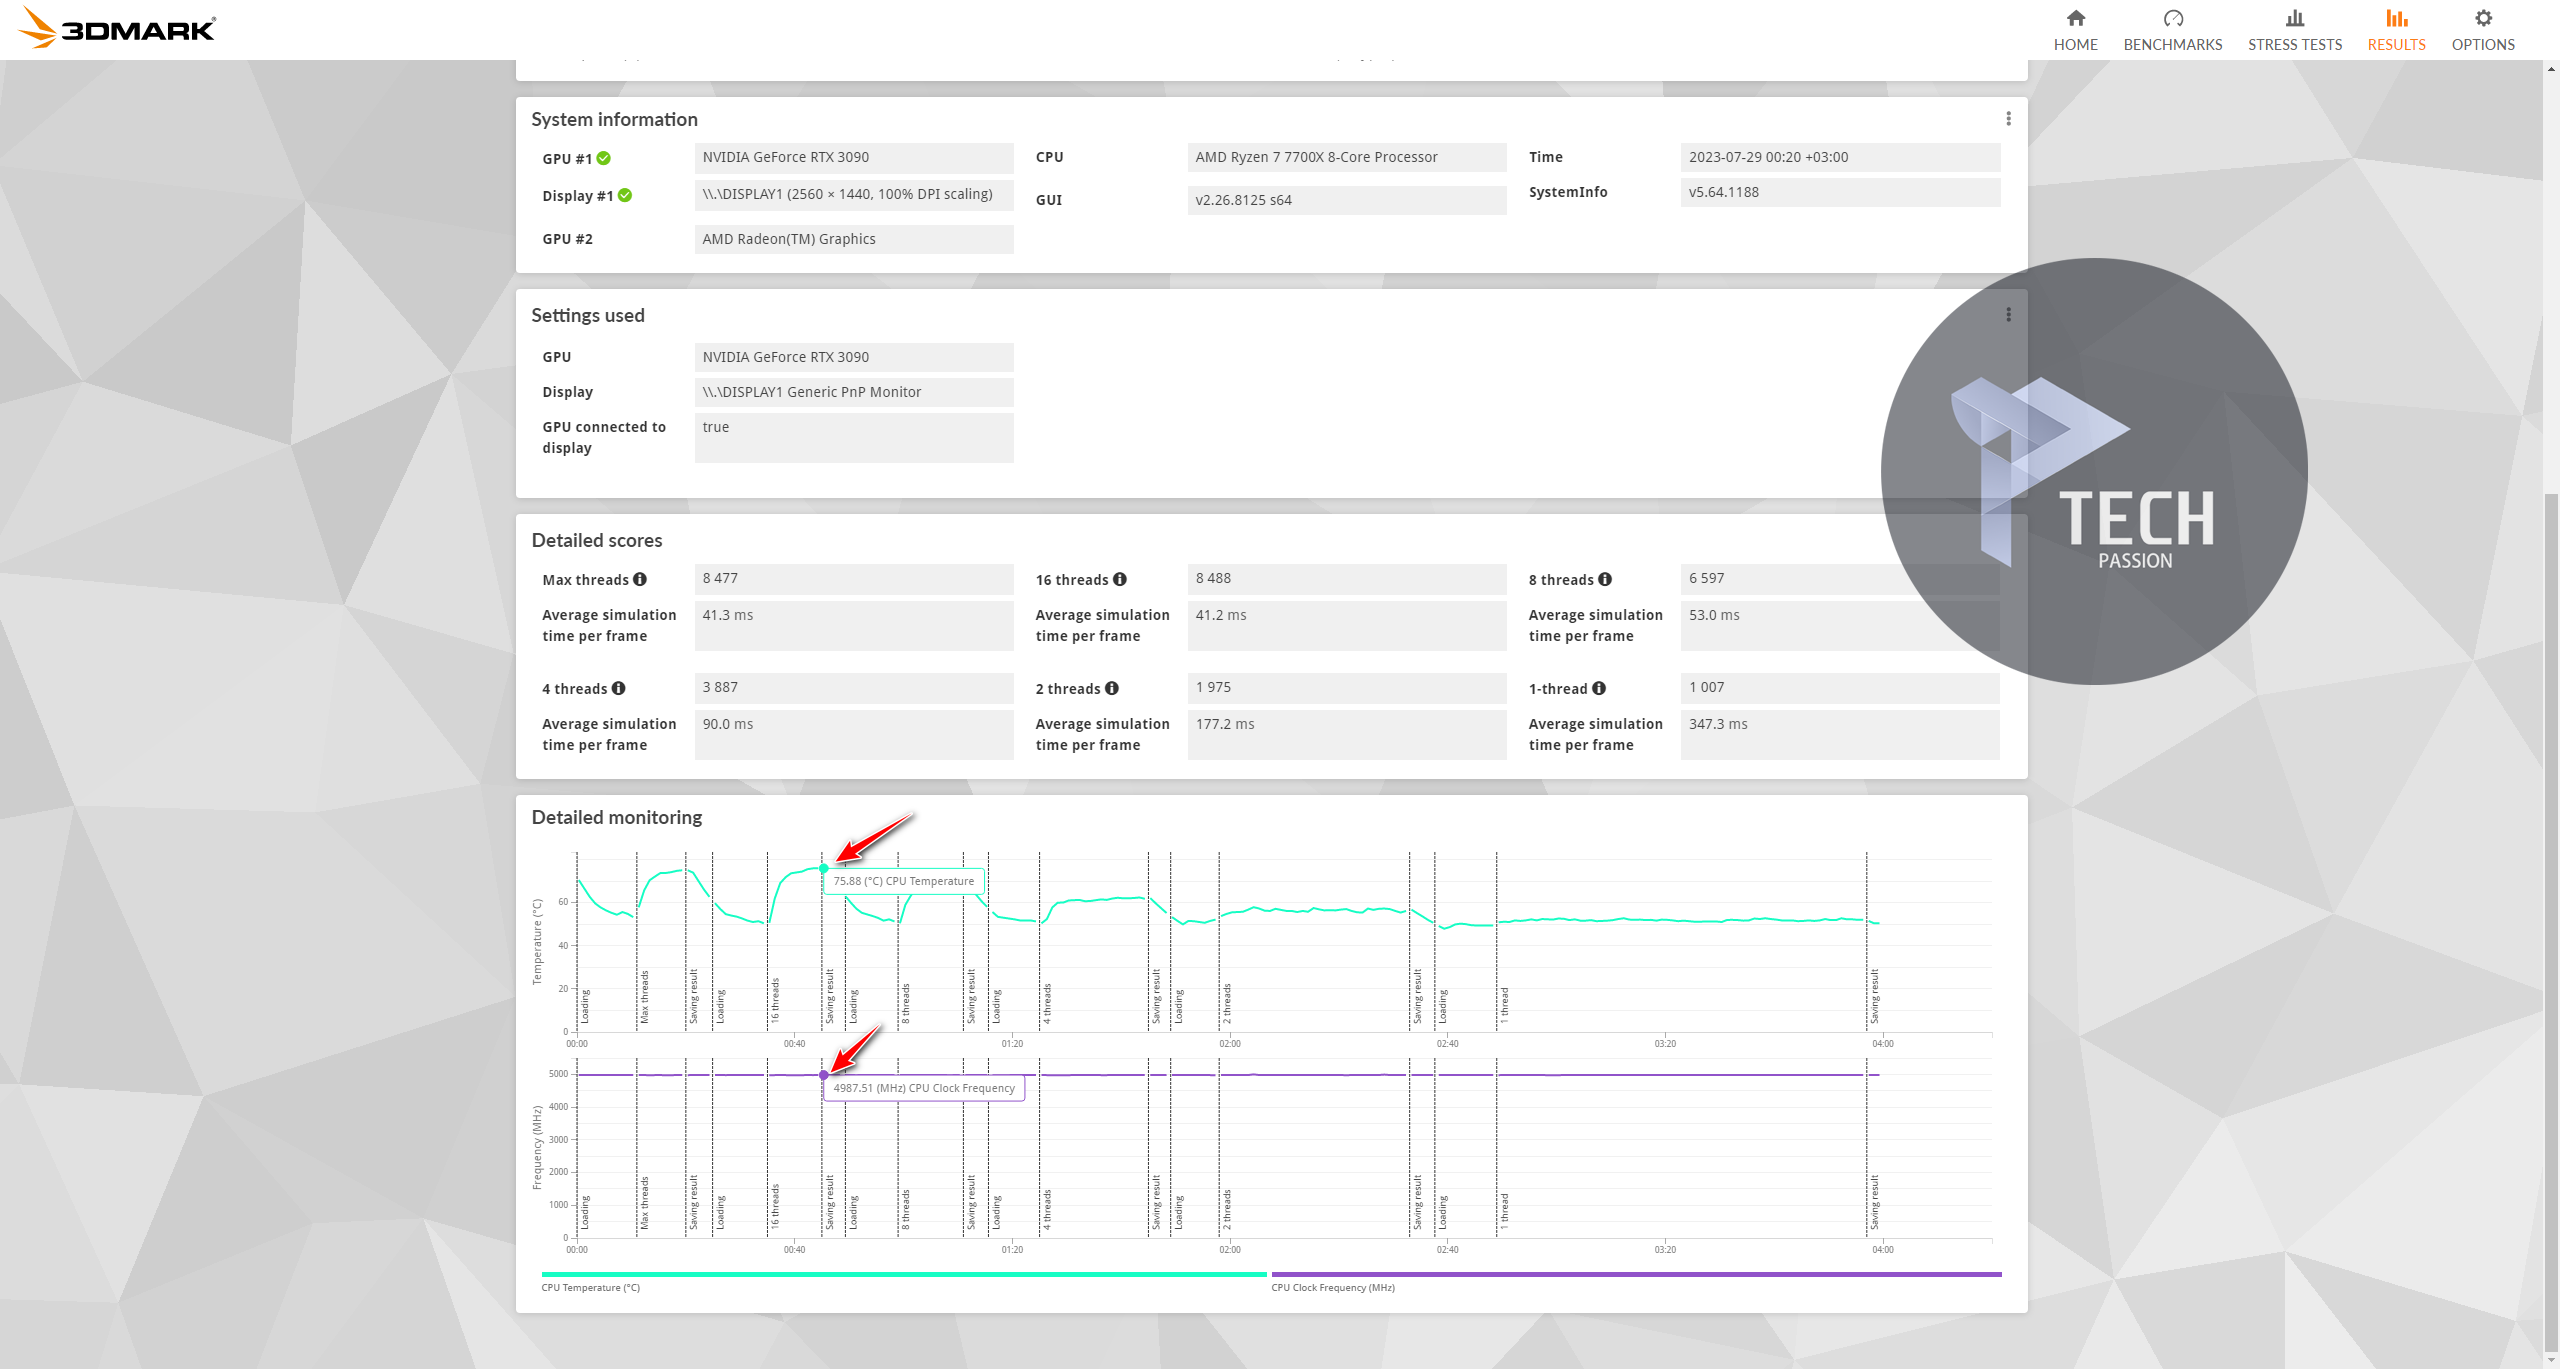Click info icon beside 16 threads
2560x1369 pixels.
coord(1120,579)
